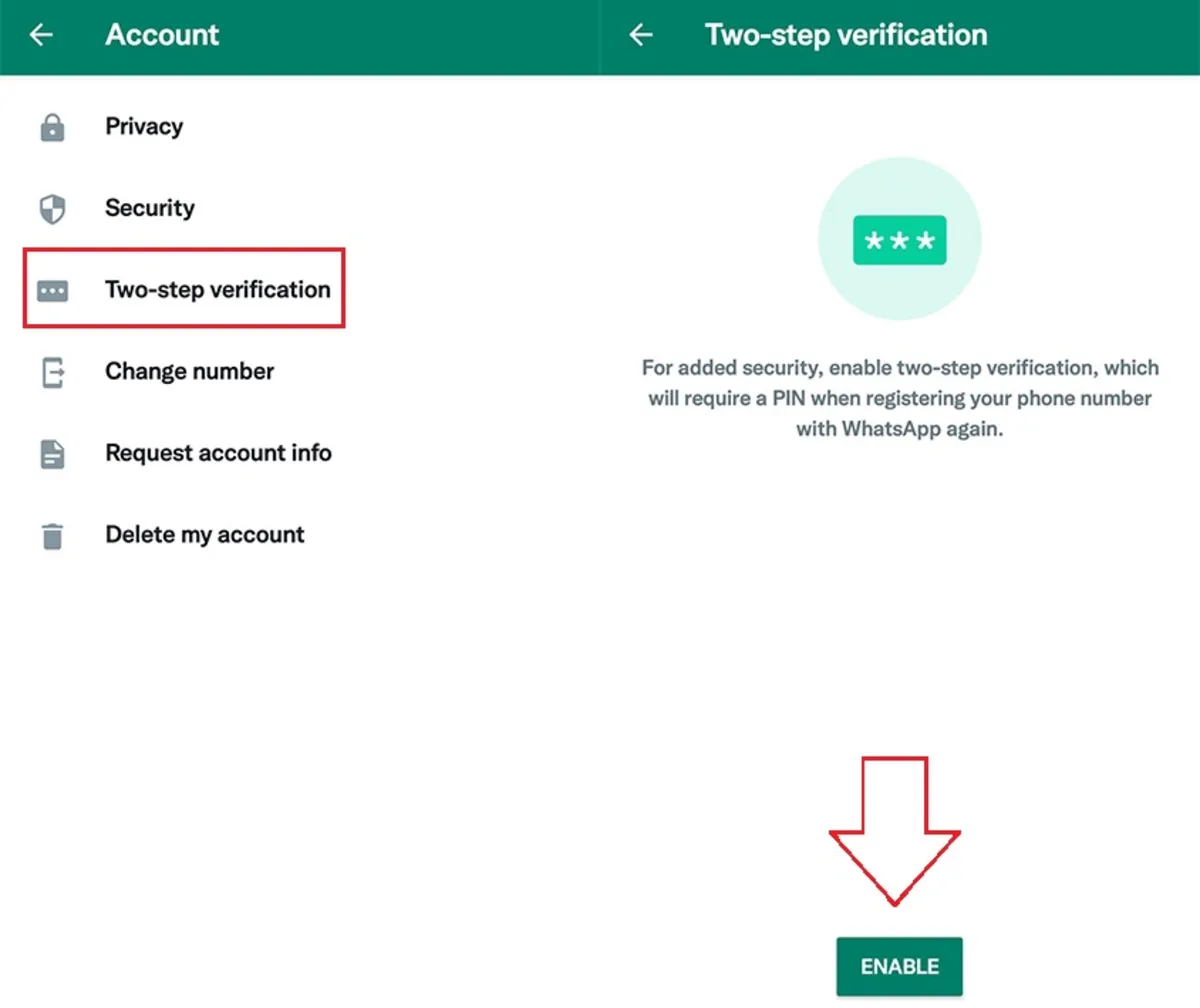This screenshot has width=1200, height=1008.
Task: Open the Change number option
Action: pos(188,371)
